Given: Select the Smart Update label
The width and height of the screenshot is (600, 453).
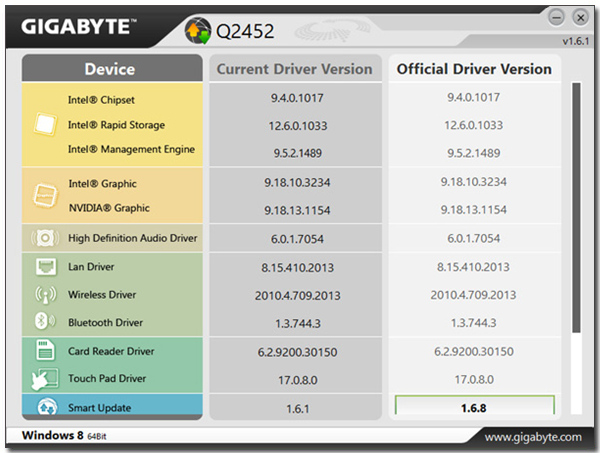Looking at the screenshot, I should coord(99,408).
